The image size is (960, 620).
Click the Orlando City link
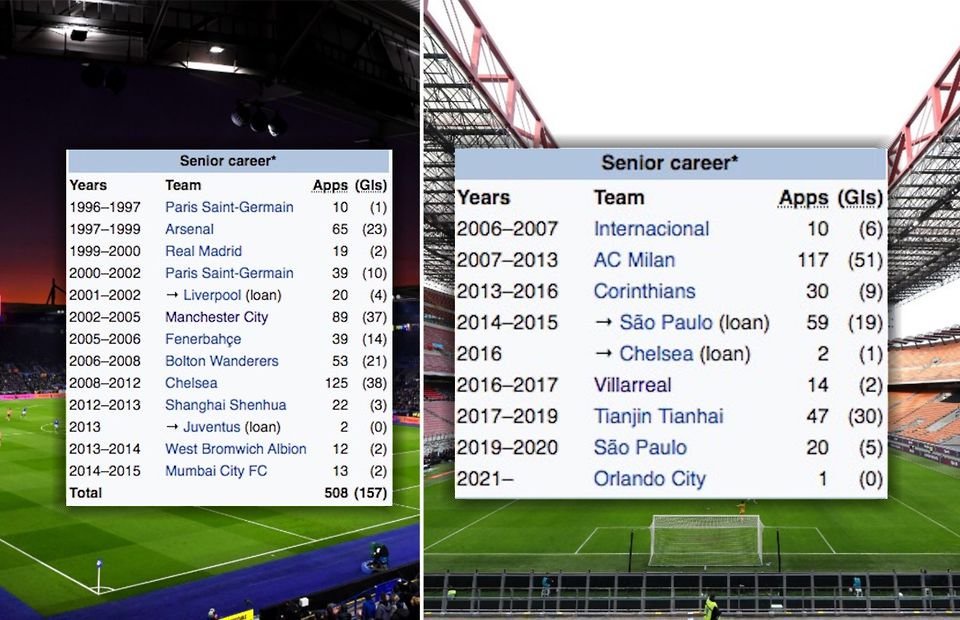point(649,479)
